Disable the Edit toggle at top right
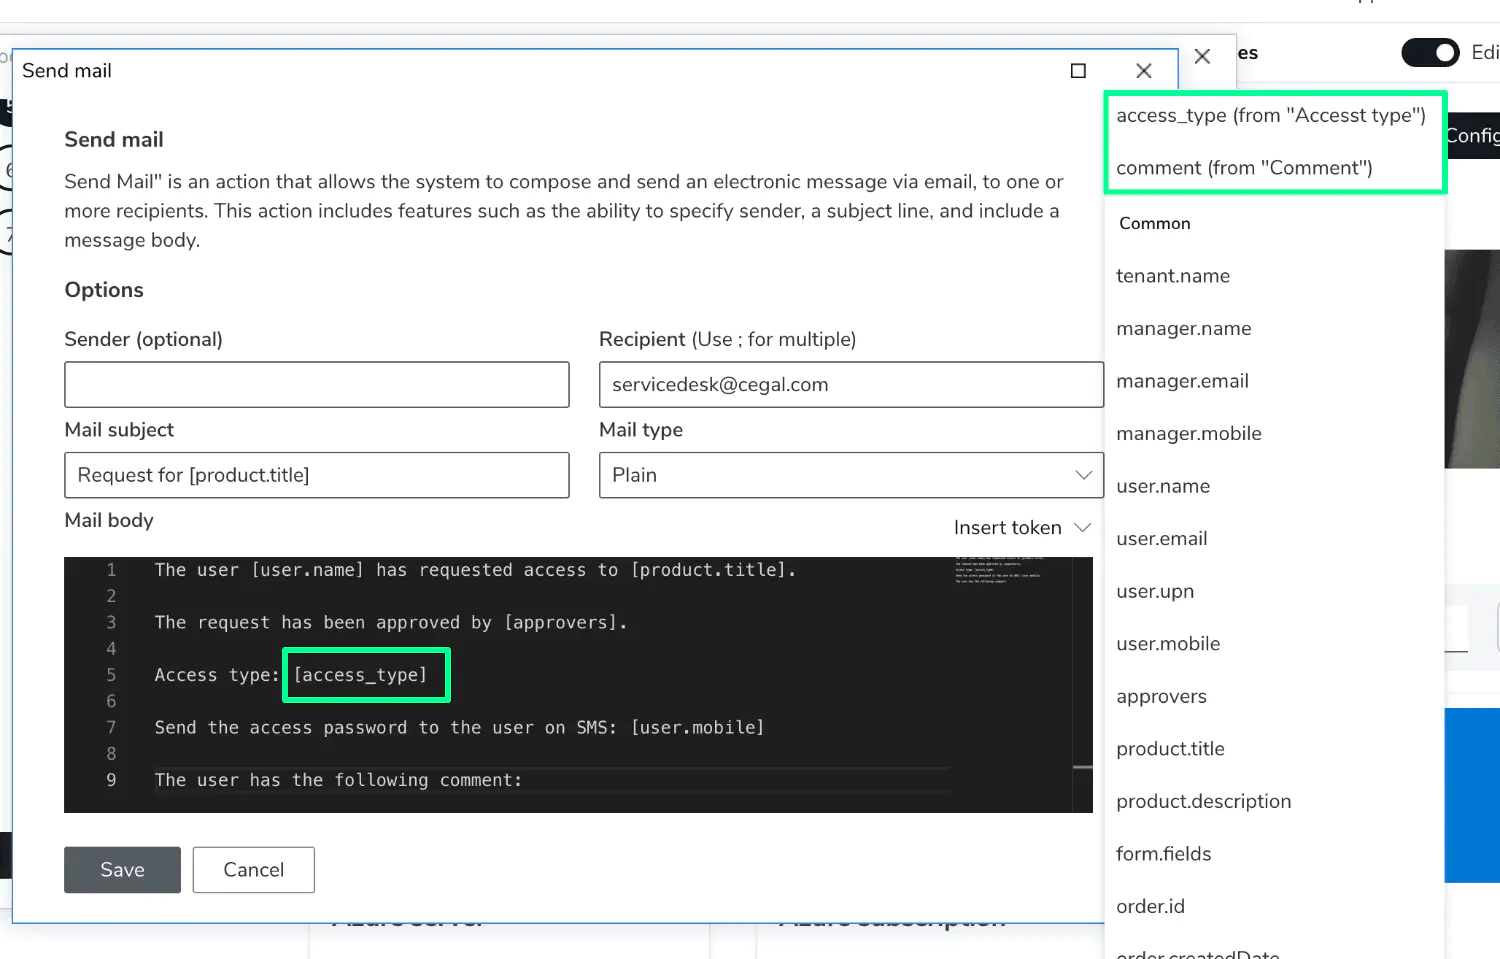This screenshot has width=1500, height=959. 1430,52
